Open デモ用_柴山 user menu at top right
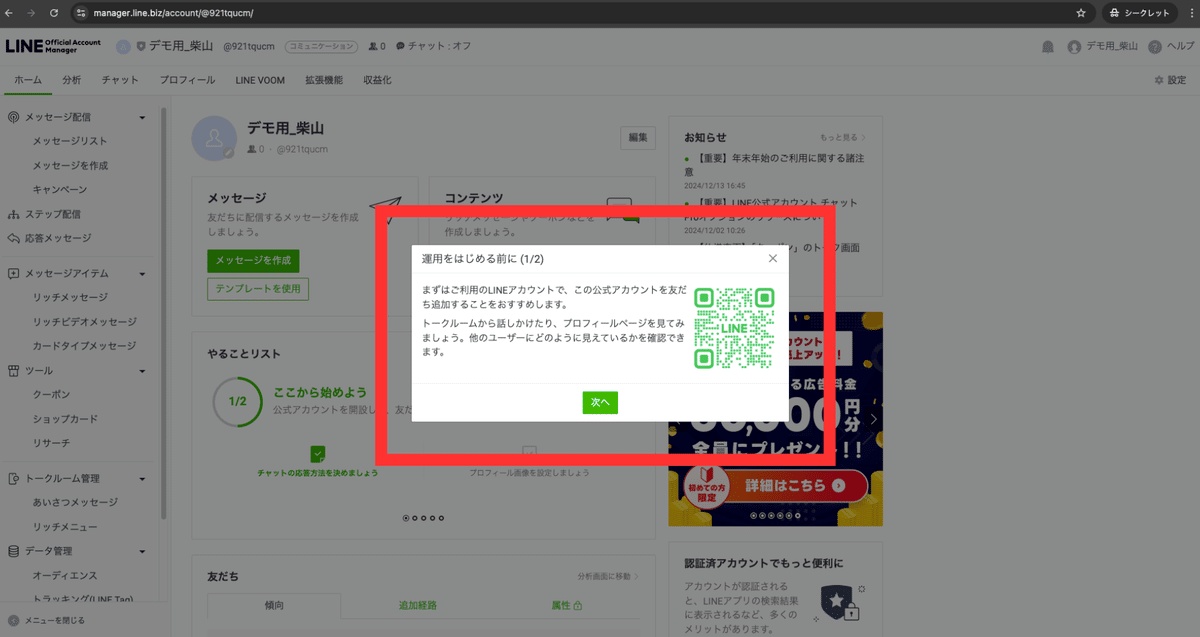This screenshot has height=637, width=1200. [x=1102, y=46]
